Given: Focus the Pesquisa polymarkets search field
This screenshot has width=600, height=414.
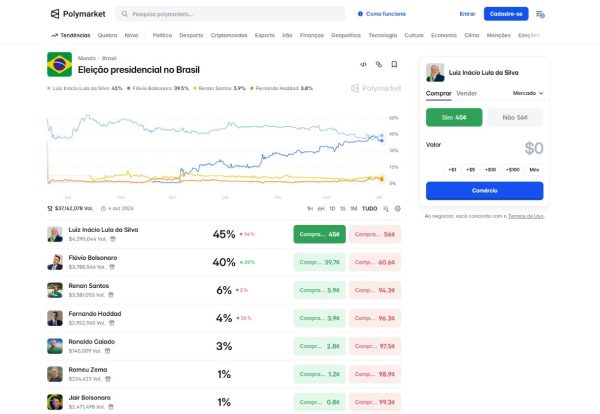Looking at the screenshot, I should pos(230,14).
